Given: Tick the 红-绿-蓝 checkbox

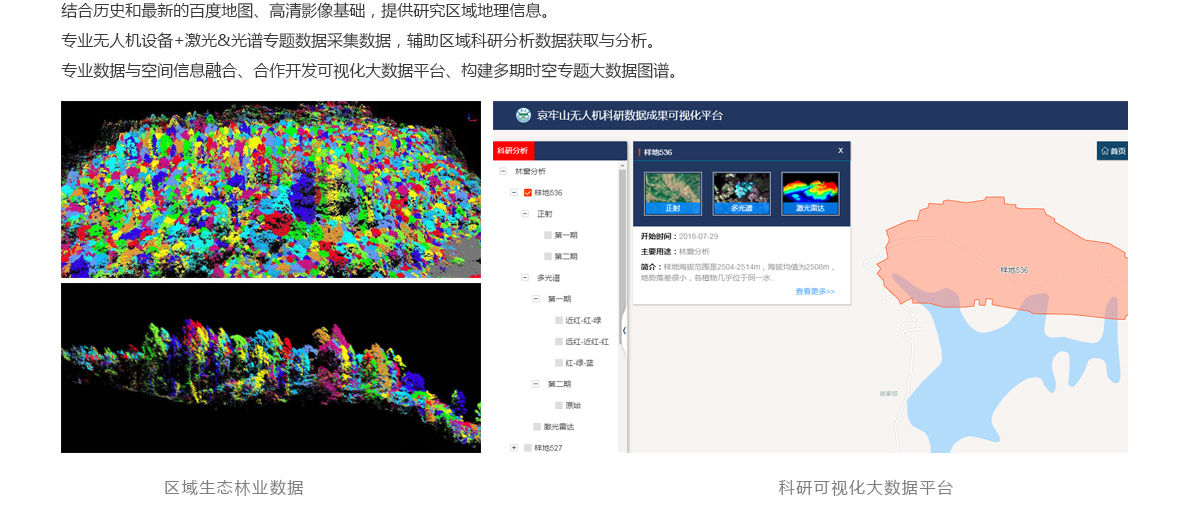Looking at the screenshot, I should pos(559,363).
